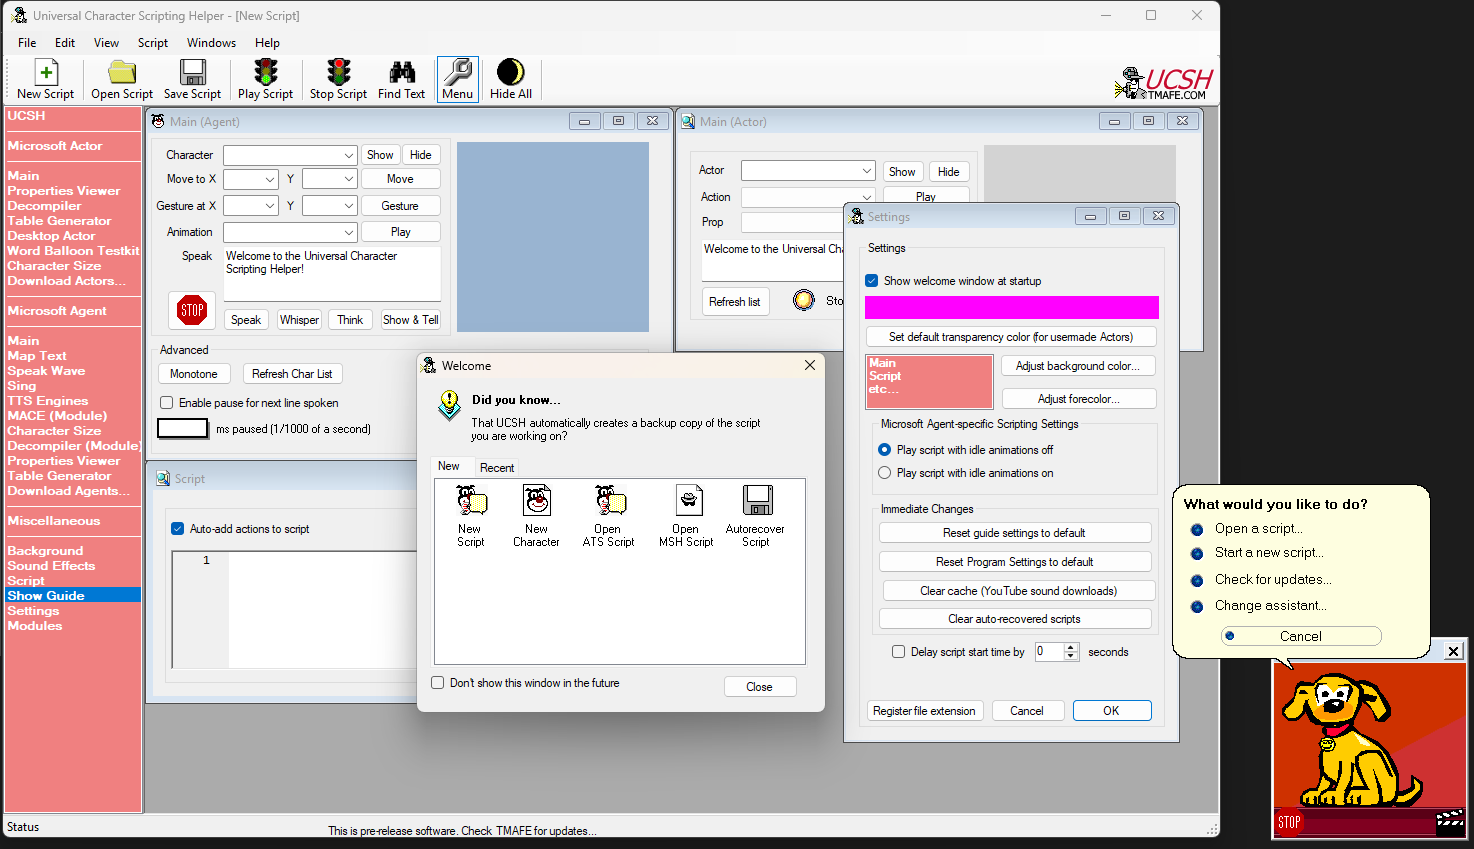
Task: Click 'Adjust background color...' button
Action: 1079,366
